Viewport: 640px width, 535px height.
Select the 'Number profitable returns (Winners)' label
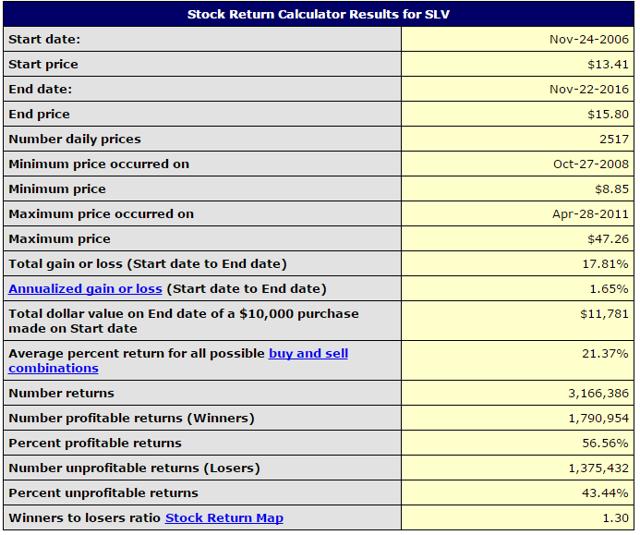[x=131, y=418]
